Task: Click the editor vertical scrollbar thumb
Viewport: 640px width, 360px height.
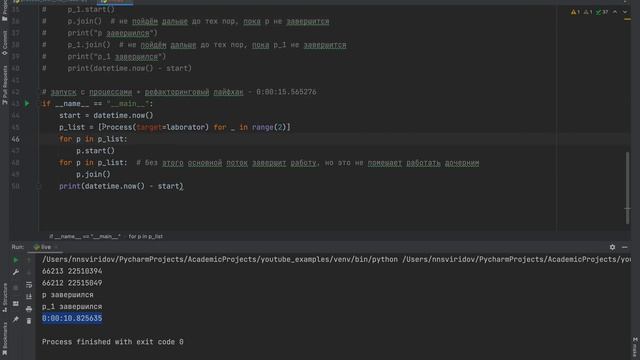Action: [x=627, y=188]
